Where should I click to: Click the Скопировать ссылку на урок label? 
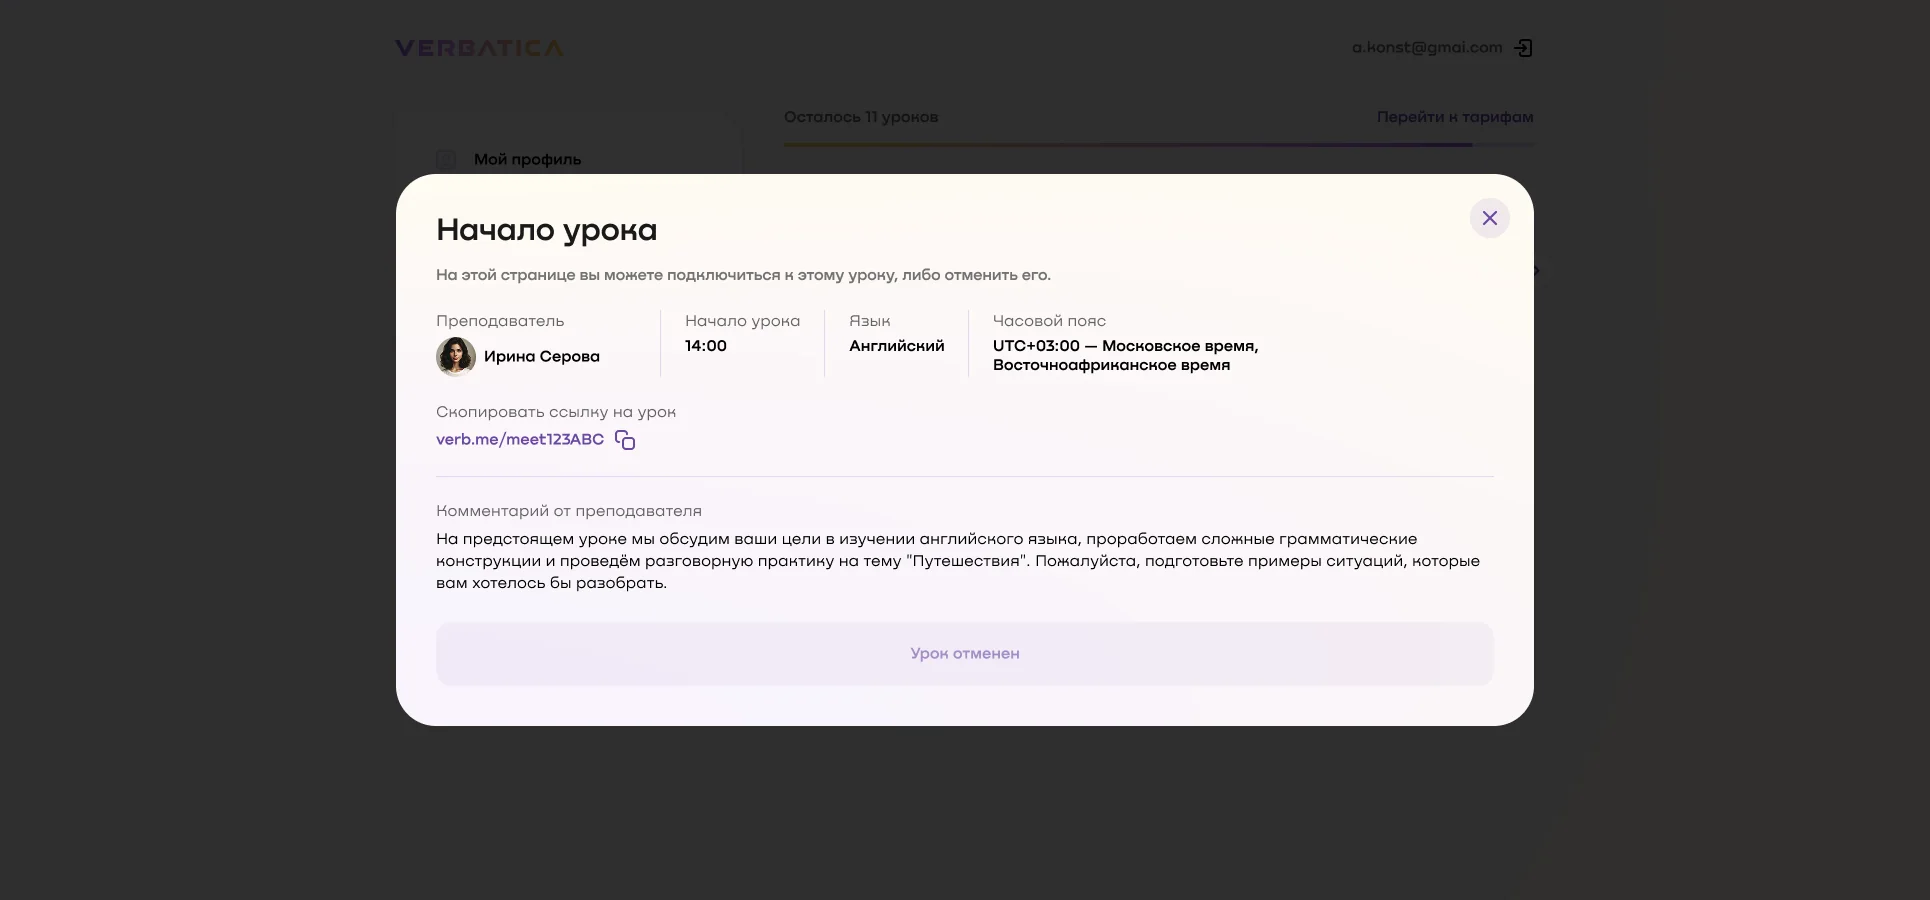coord(556,412)
